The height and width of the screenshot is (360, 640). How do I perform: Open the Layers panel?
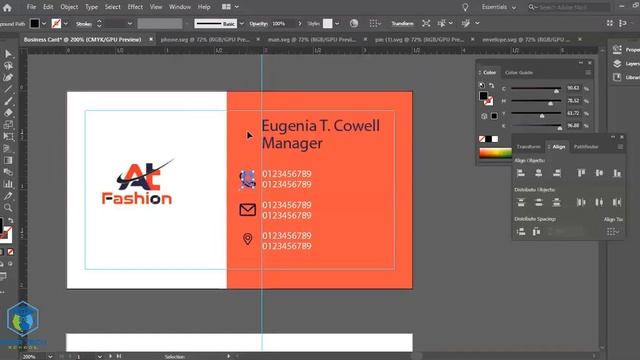[x=627, y=64]
